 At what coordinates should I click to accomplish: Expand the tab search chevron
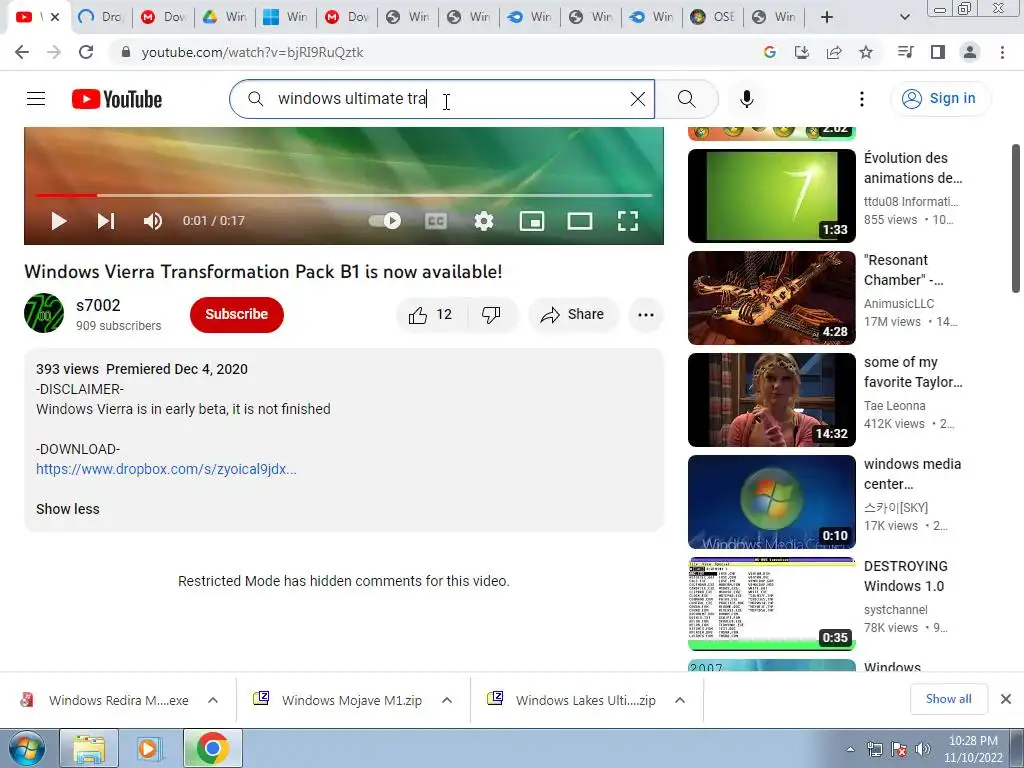pyautogui.click(x=904, y=17)
